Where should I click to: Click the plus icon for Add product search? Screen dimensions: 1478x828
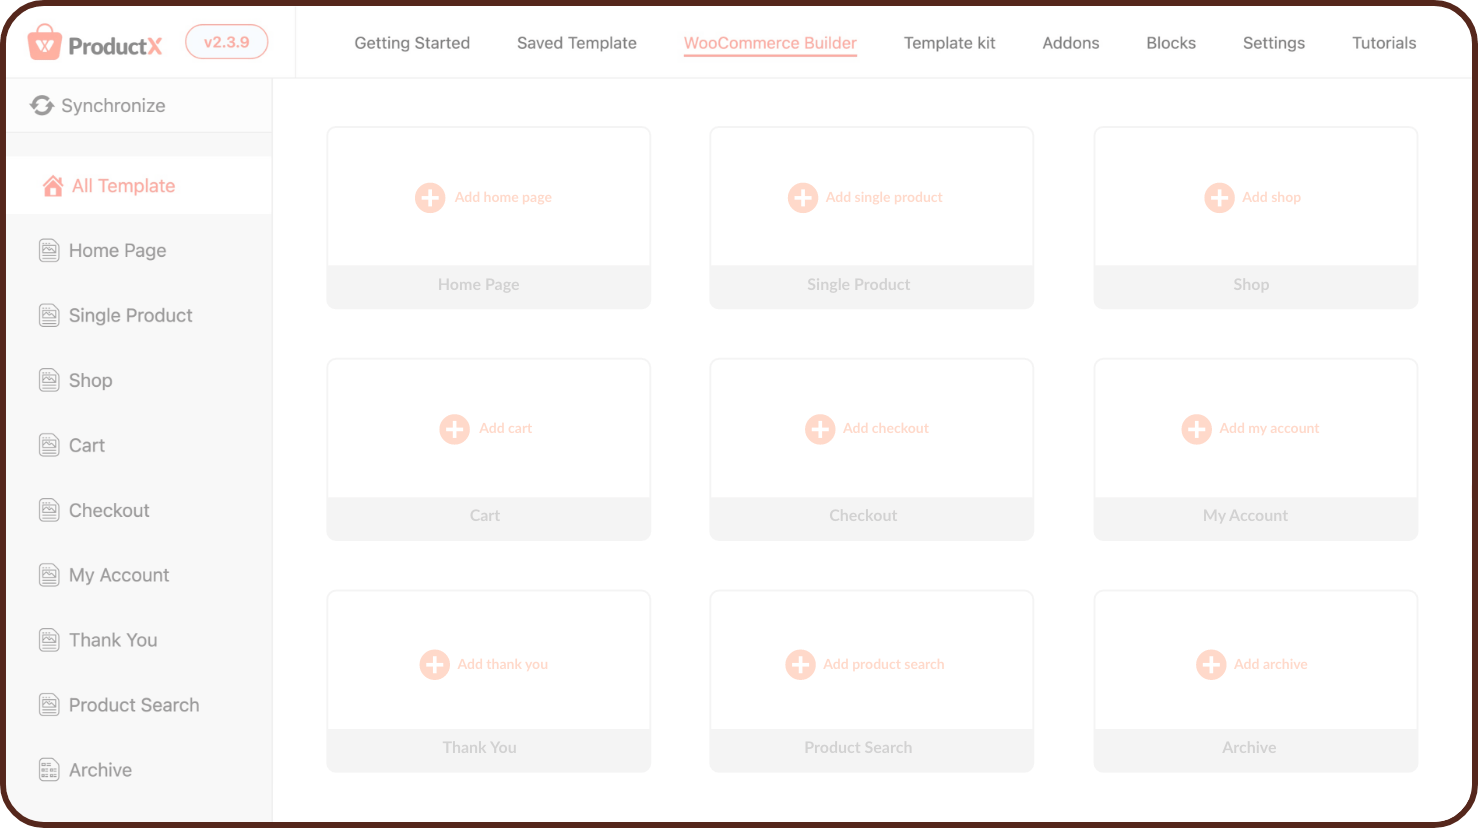click(800, 664)
